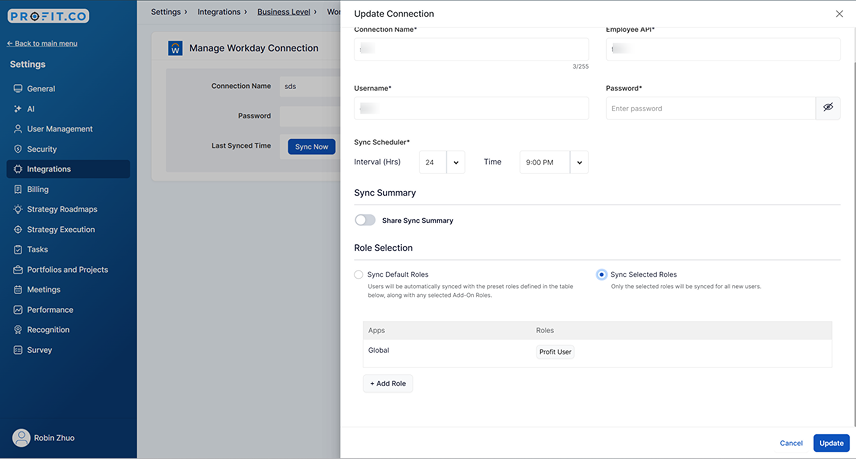Viewport: 856px width, 459px height.
Task: Click the sds Connection Name field
Action: (310, 86)
